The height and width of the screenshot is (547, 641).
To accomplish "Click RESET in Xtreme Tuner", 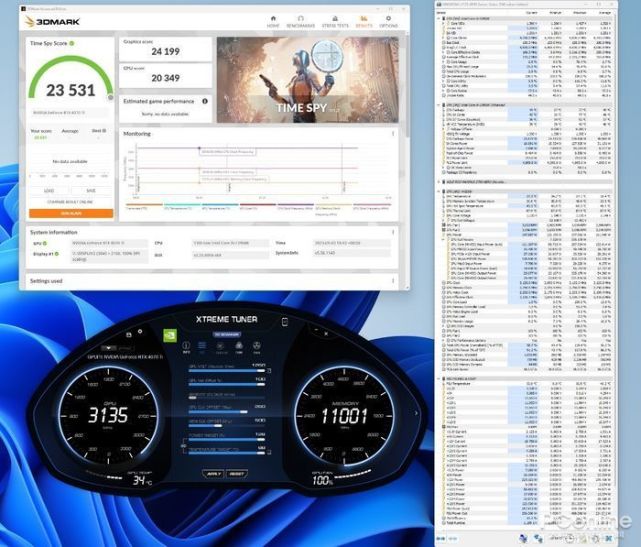I will click(237, 474).
